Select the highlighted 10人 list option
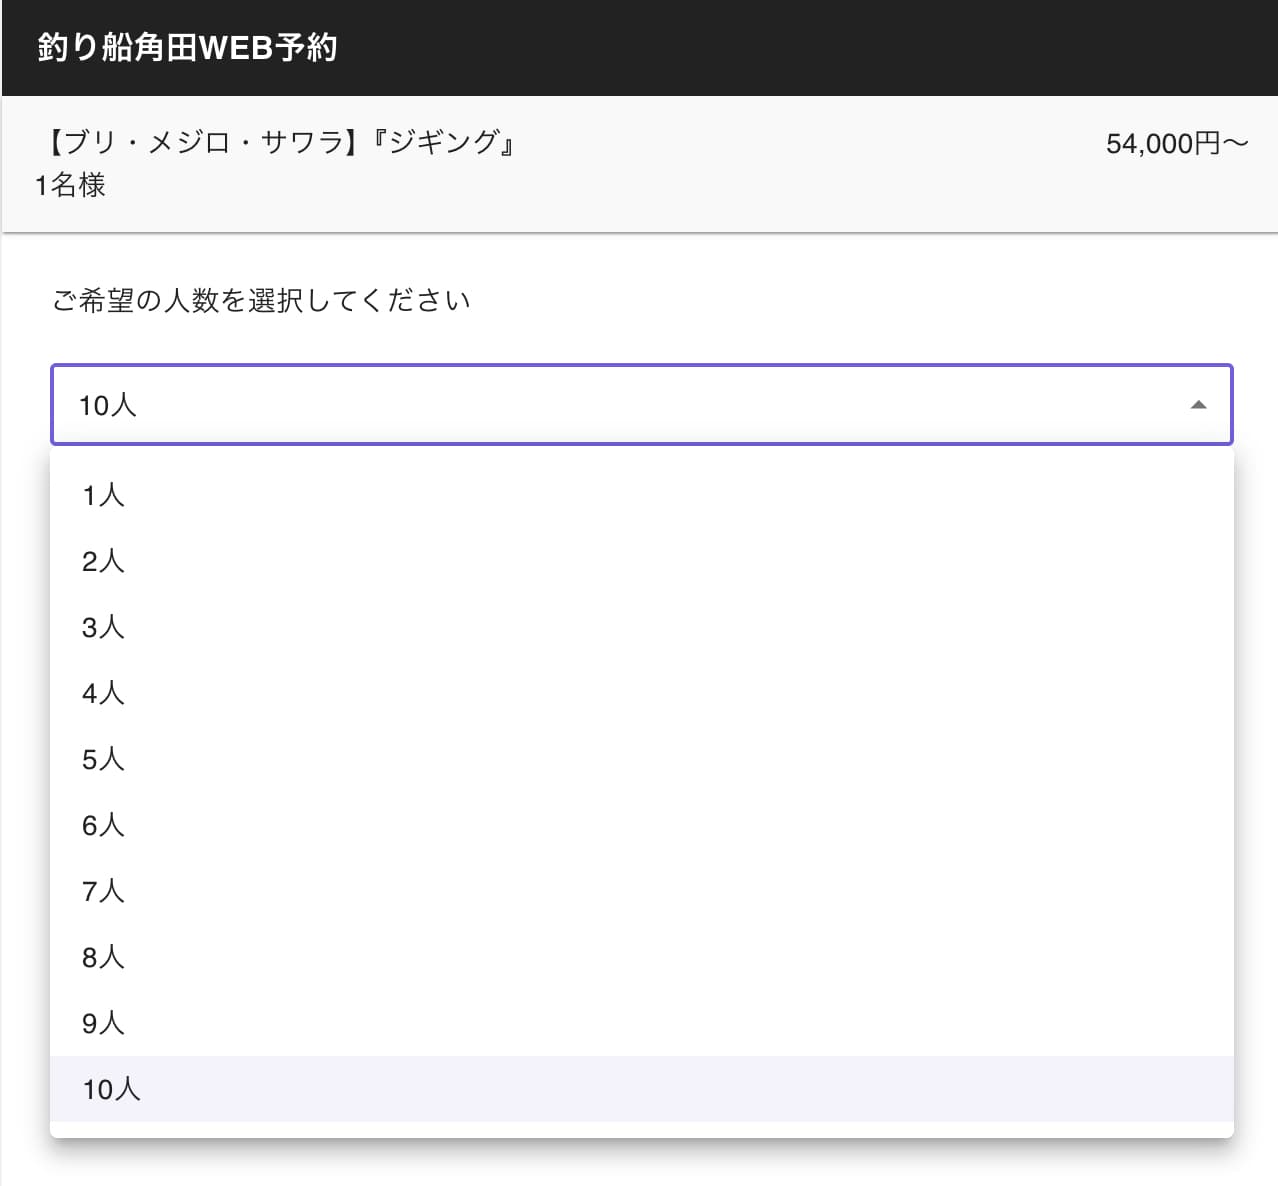 coord(112,1089)
